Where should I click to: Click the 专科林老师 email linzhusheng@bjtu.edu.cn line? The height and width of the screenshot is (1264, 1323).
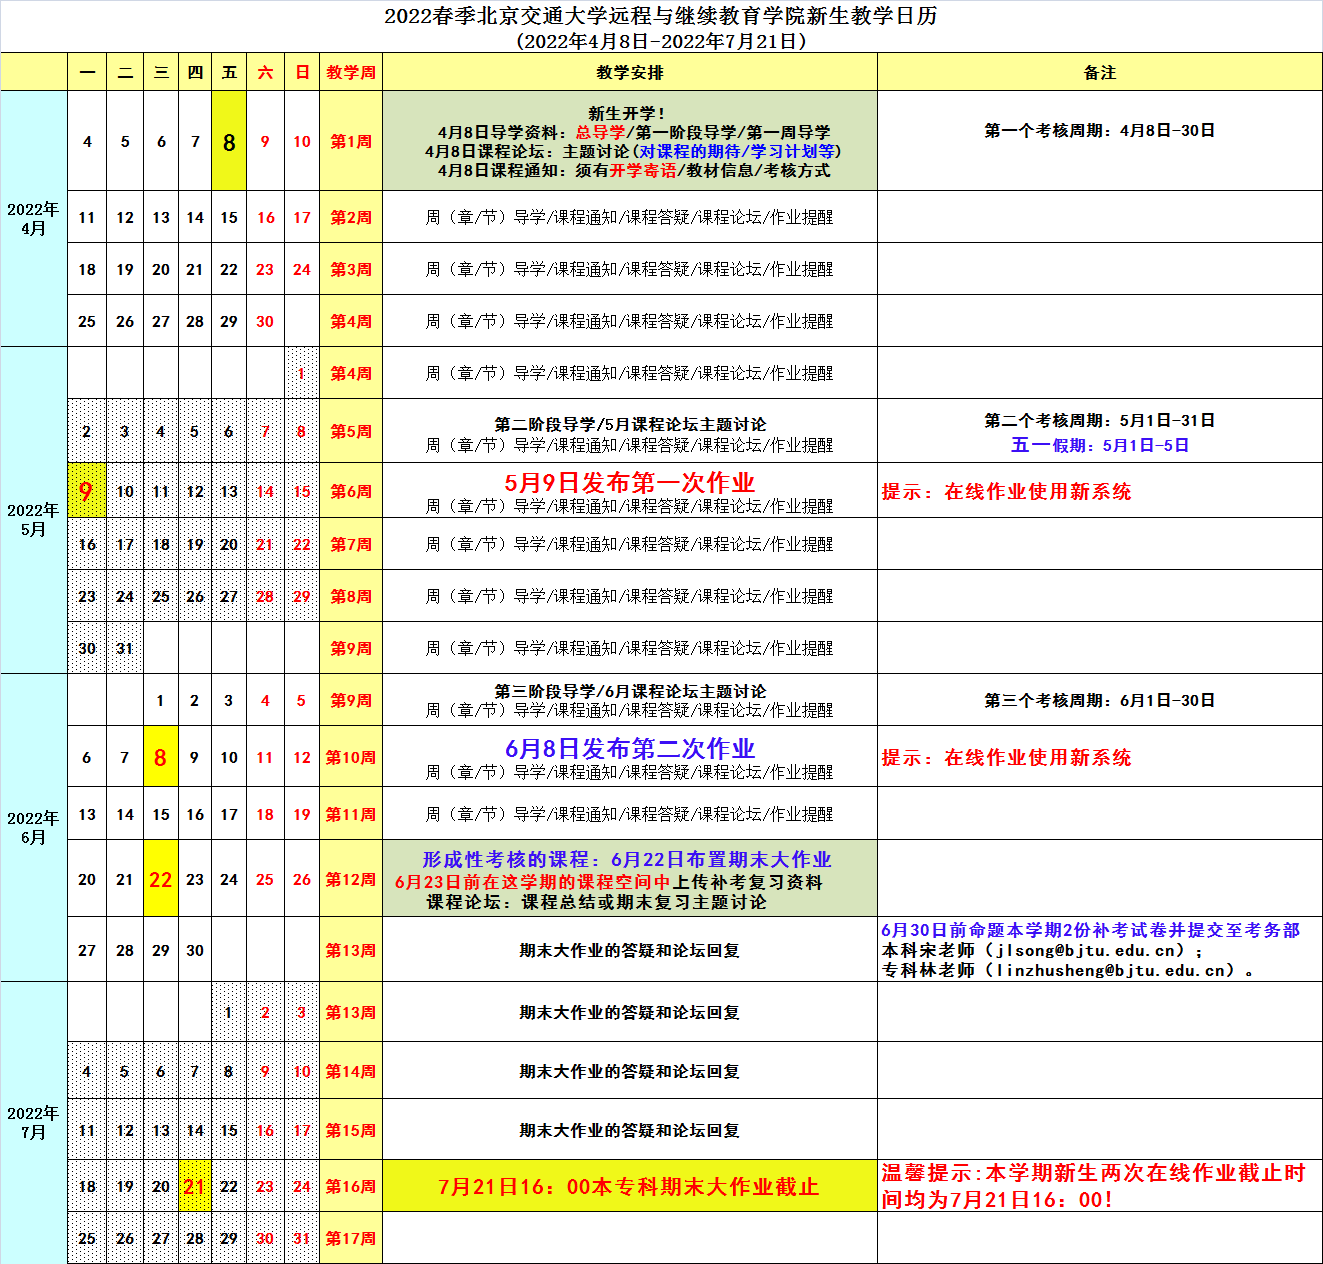(1068, 970)
